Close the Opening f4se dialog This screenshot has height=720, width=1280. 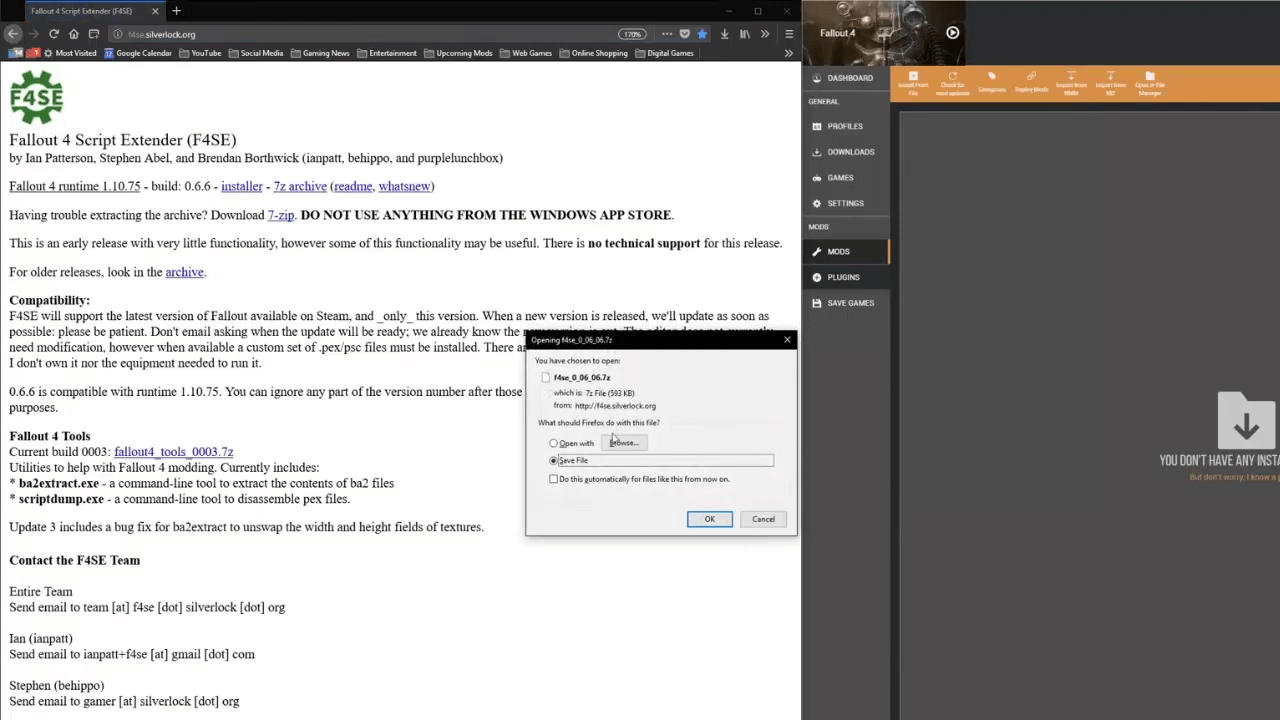click(x=787, y=340)
